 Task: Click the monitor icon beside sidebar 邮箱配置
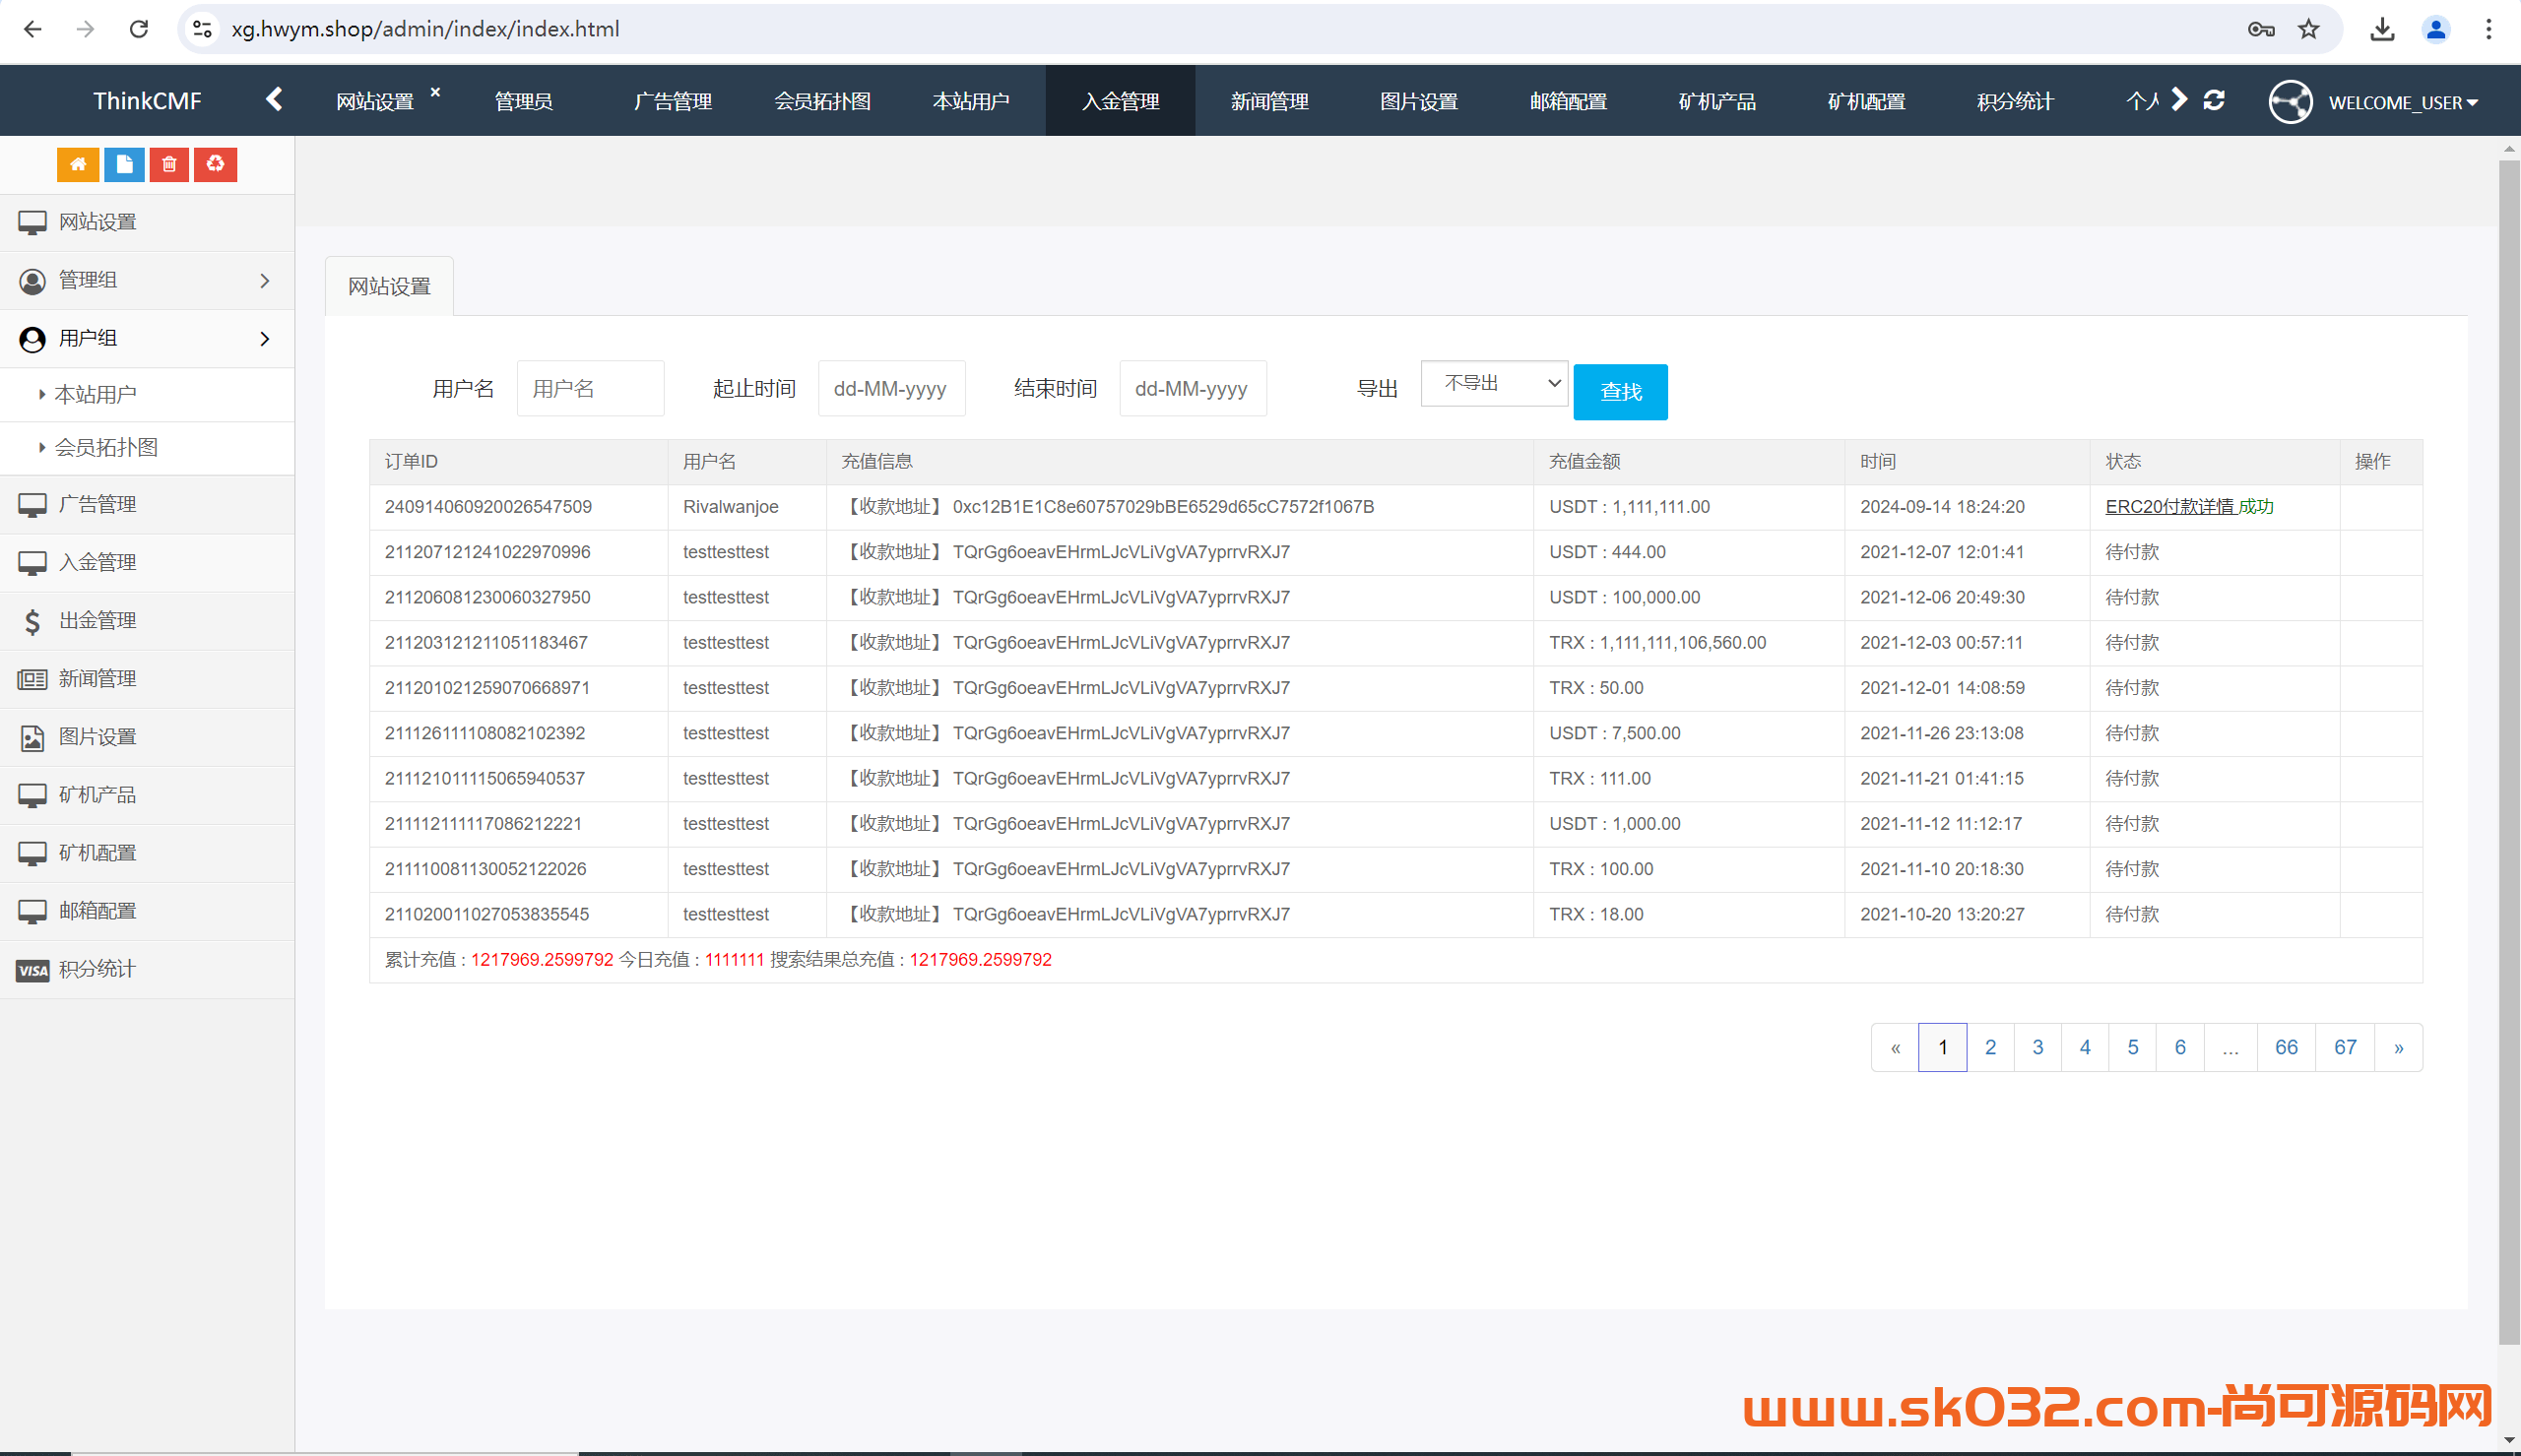point(32,911)
